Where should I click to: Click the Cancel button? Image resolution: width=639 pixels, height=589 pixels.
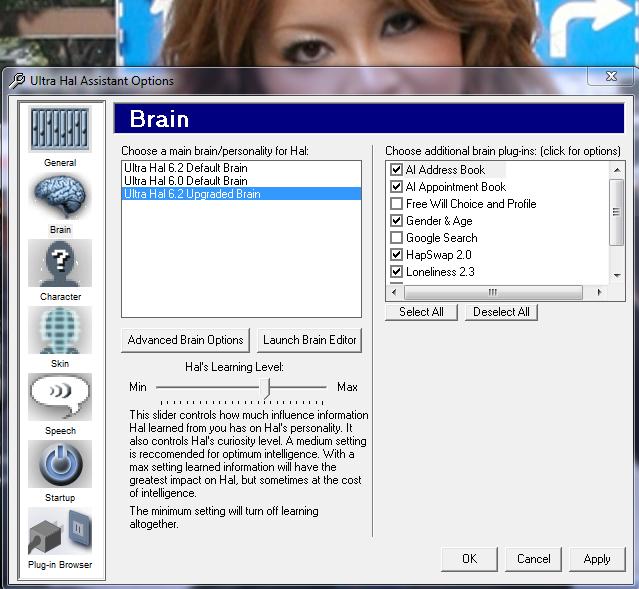pos(533,559)
